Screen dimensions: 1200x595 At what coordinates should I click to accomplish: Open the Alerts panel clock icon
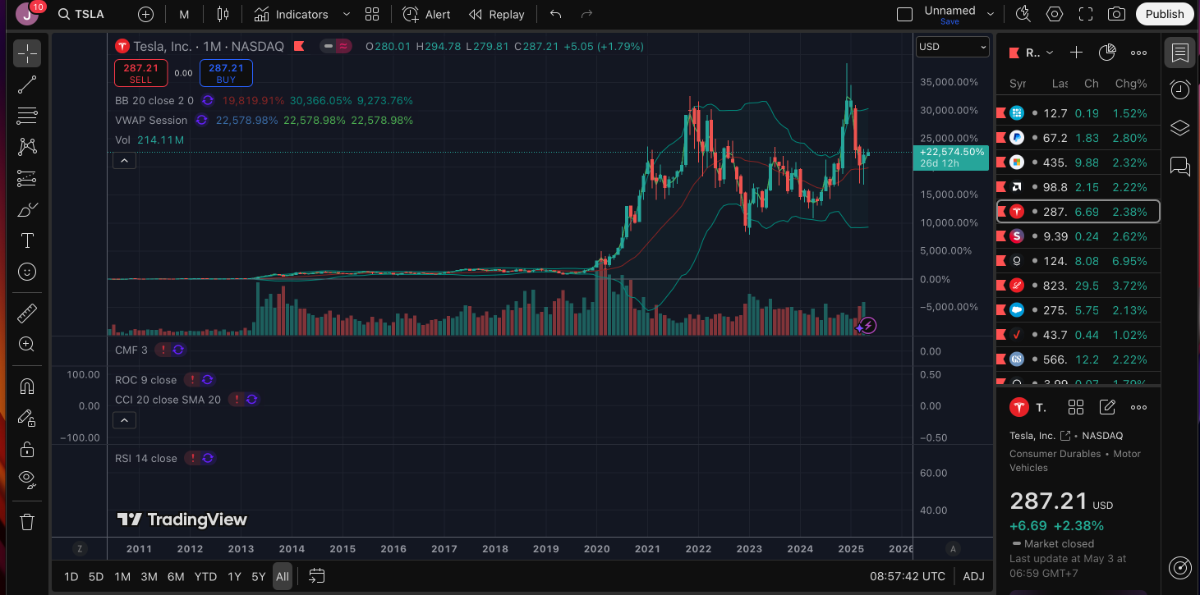1180,90
